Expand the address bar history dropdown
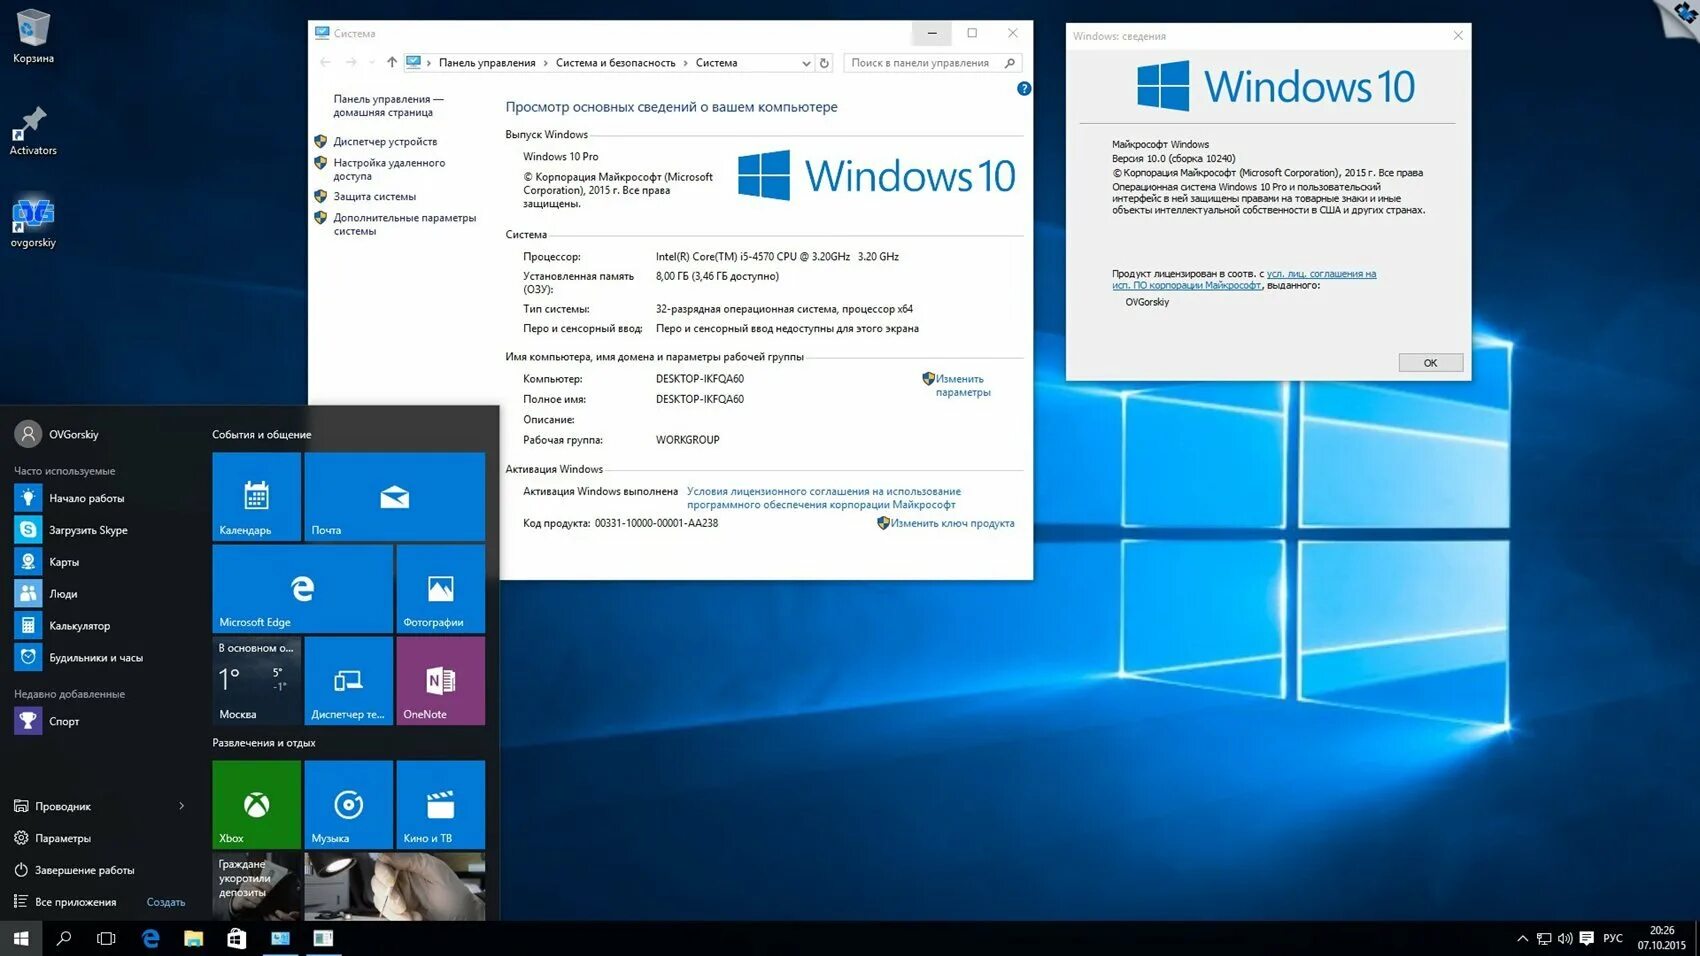 tap(806, 62)
